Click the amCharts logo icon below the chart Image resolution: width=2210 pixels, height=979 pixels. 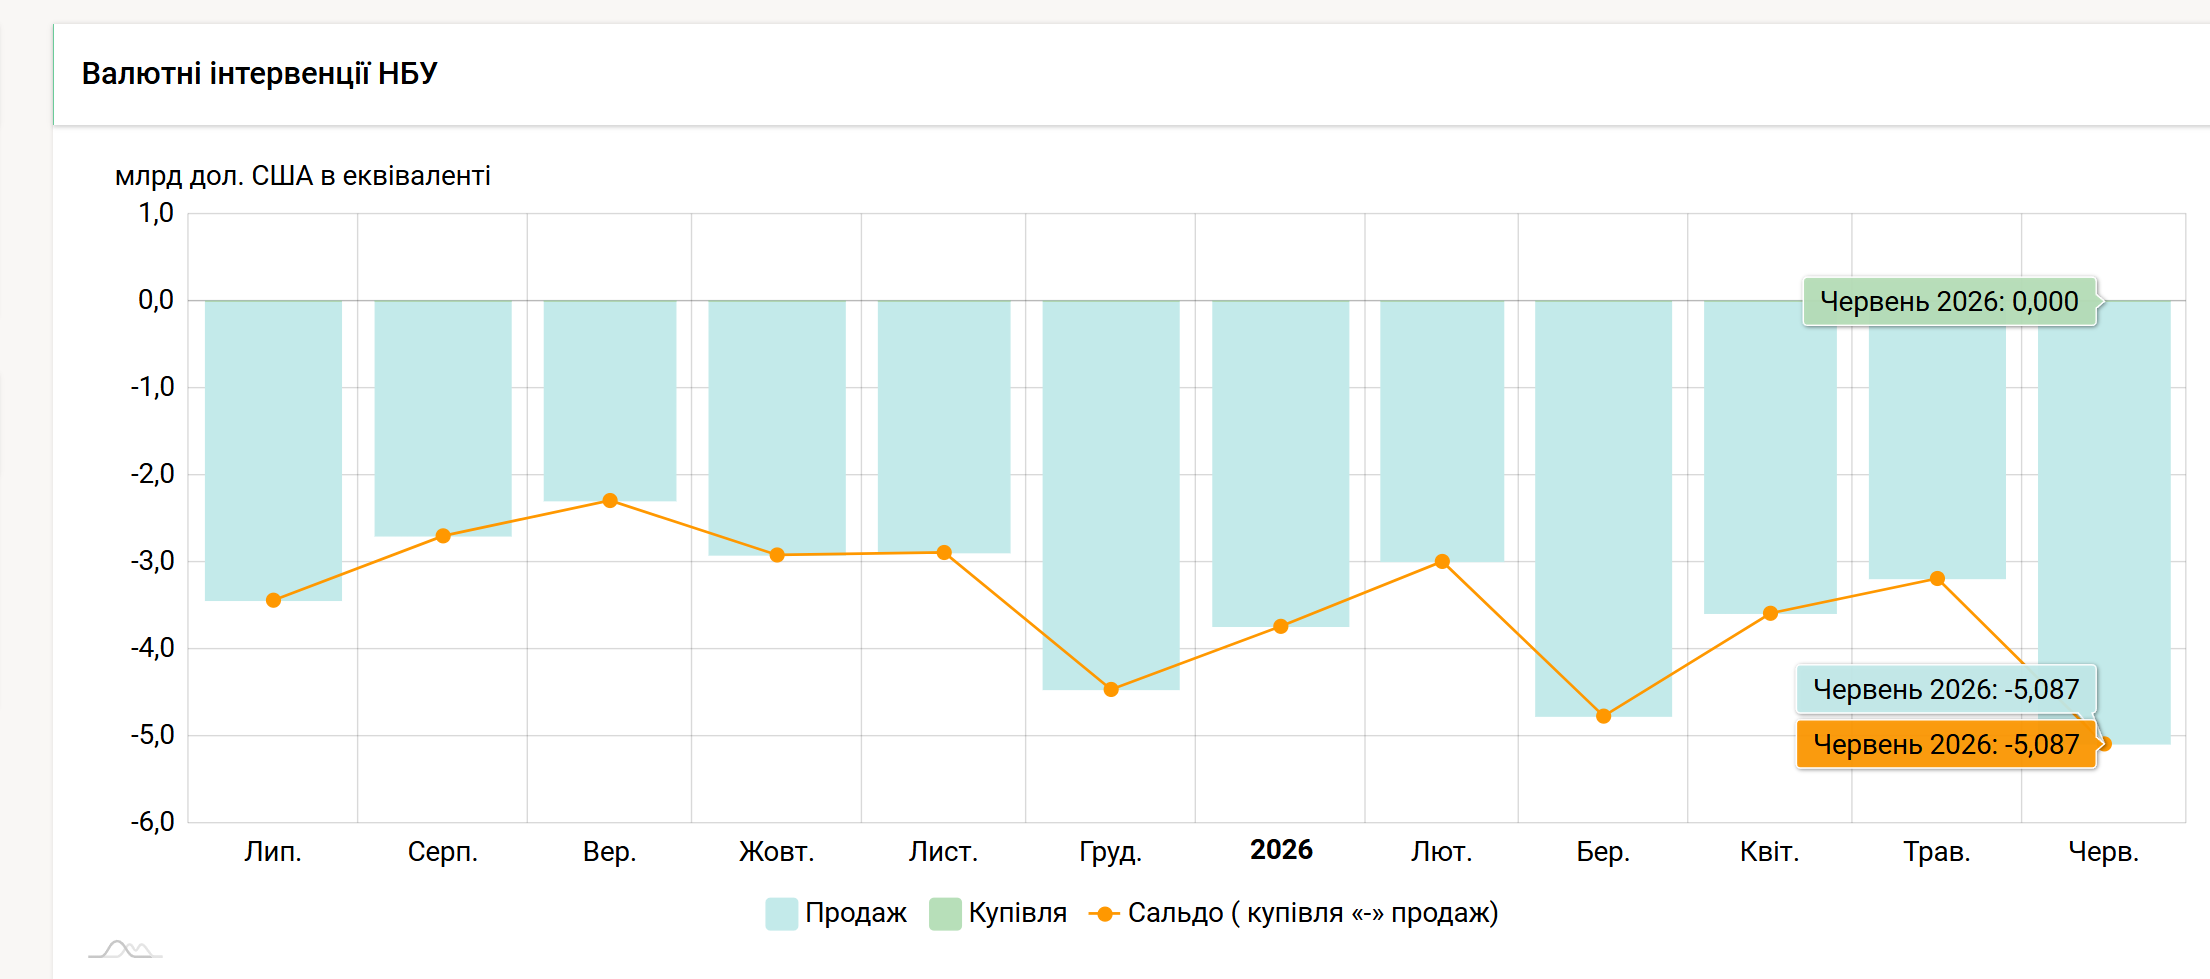coord(125,949)
